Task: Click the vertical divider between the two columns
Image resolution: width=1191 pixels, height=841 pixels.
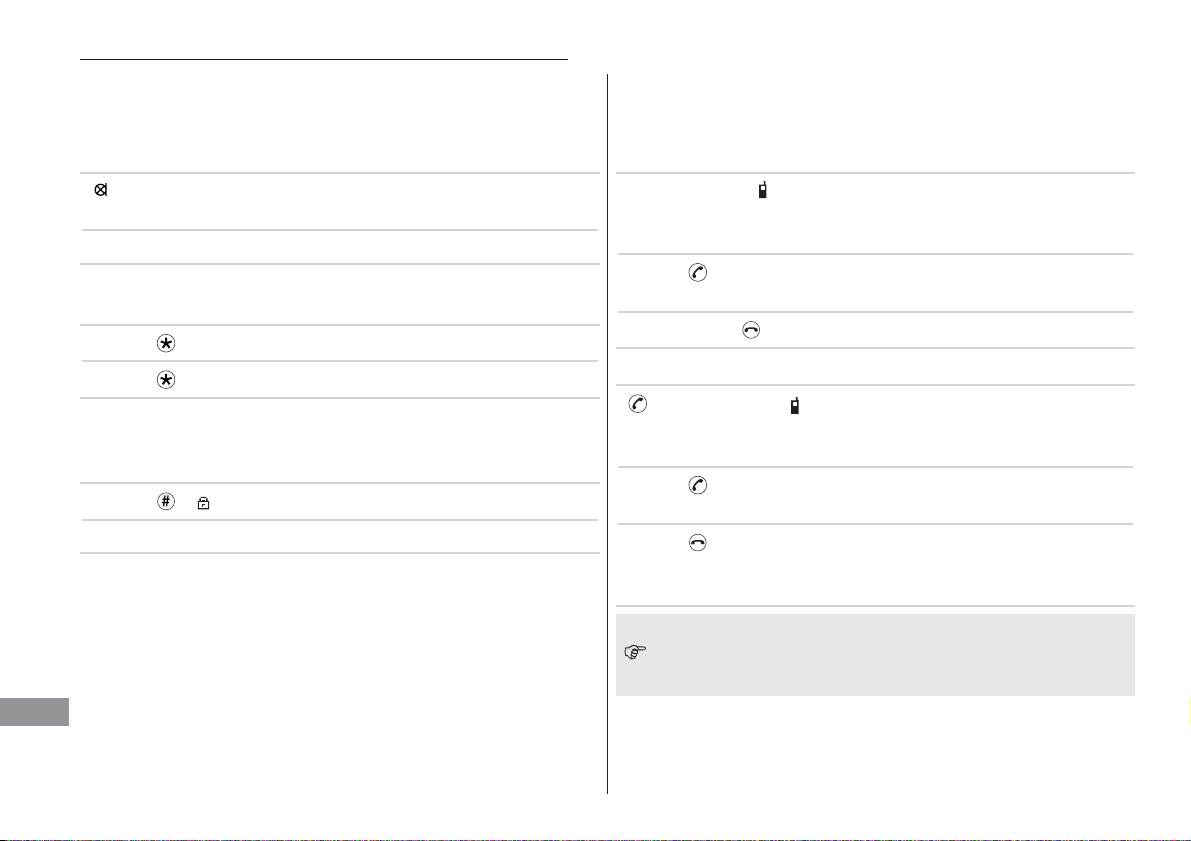Action: (x=608, y=434)
